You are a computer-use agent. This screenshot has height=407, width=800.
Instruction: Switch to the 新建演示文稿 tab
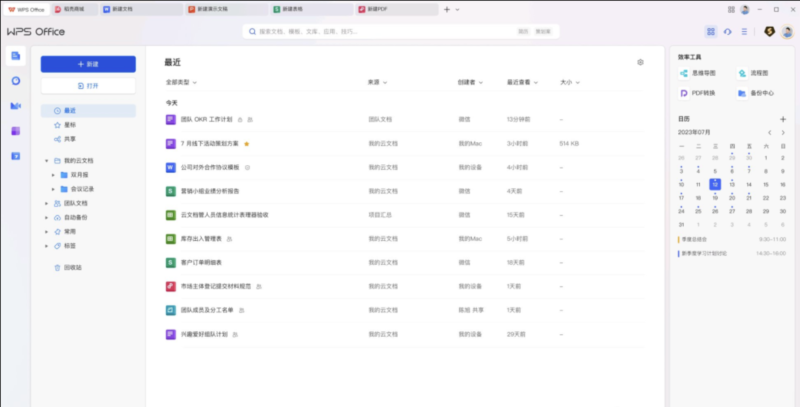click(x=227, y=9)
